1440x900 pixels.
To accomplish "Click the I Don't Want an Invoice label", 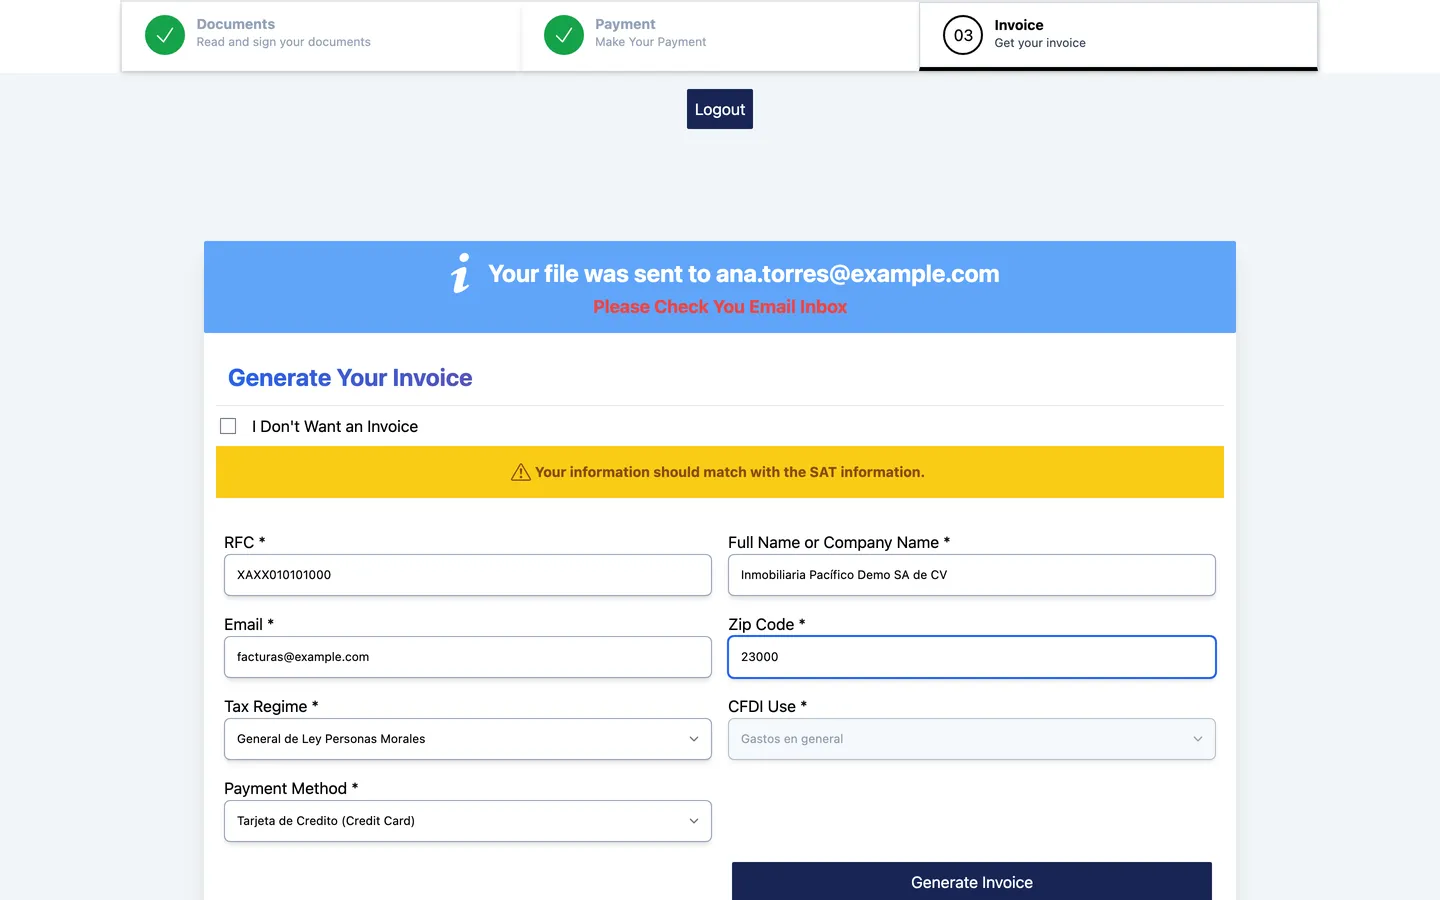I will 335,426.
